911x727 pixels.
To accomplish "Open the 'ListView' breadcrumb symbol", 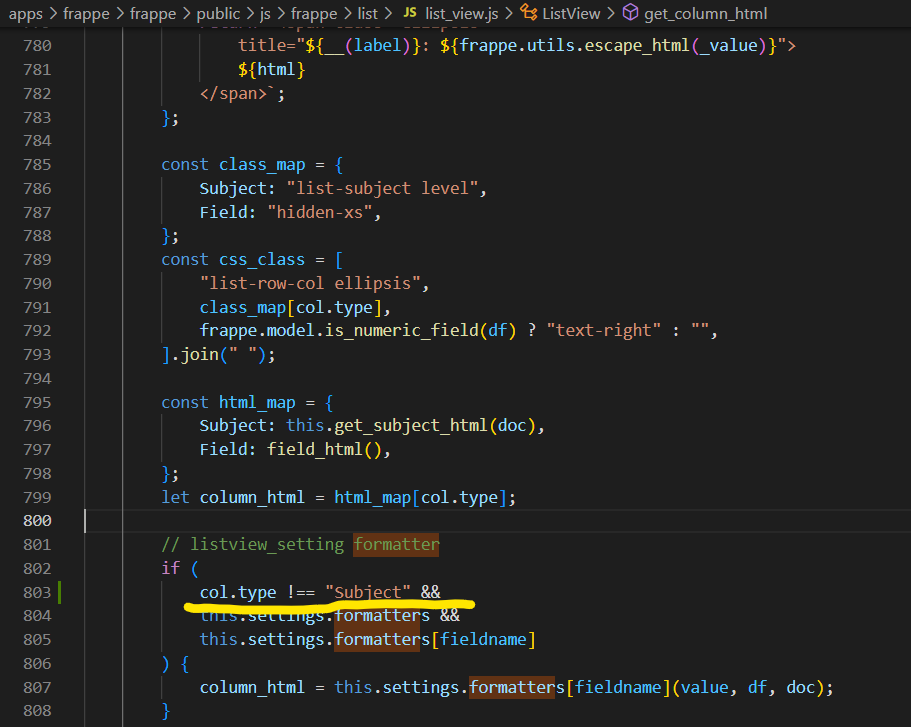I will point(571,13).
